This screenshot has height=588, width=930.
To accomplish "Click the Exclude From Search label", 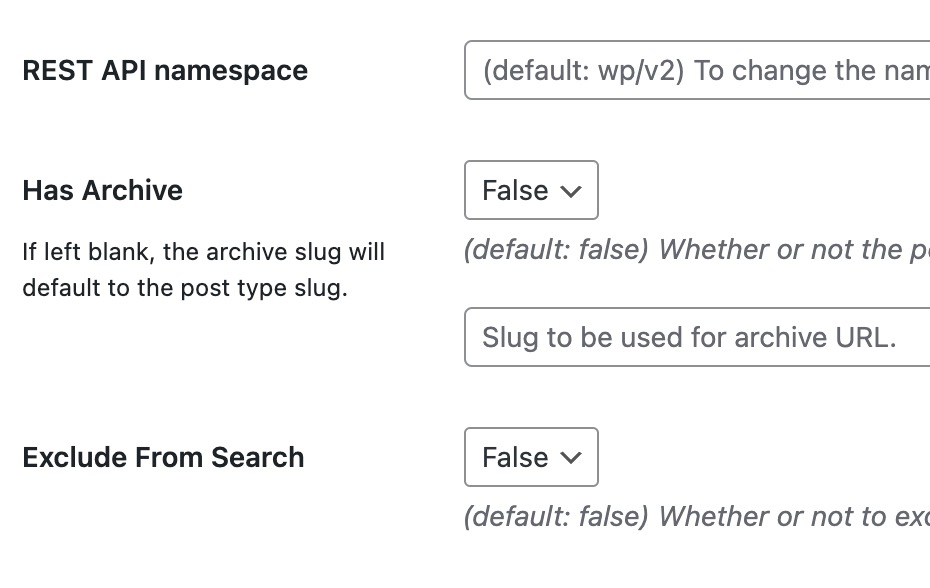I will [163, 458].
